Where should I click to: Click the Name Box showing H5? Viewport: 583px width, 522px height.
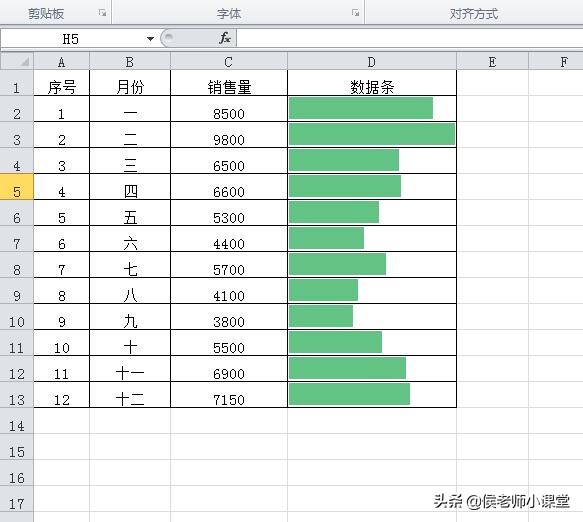click(71, 39)
